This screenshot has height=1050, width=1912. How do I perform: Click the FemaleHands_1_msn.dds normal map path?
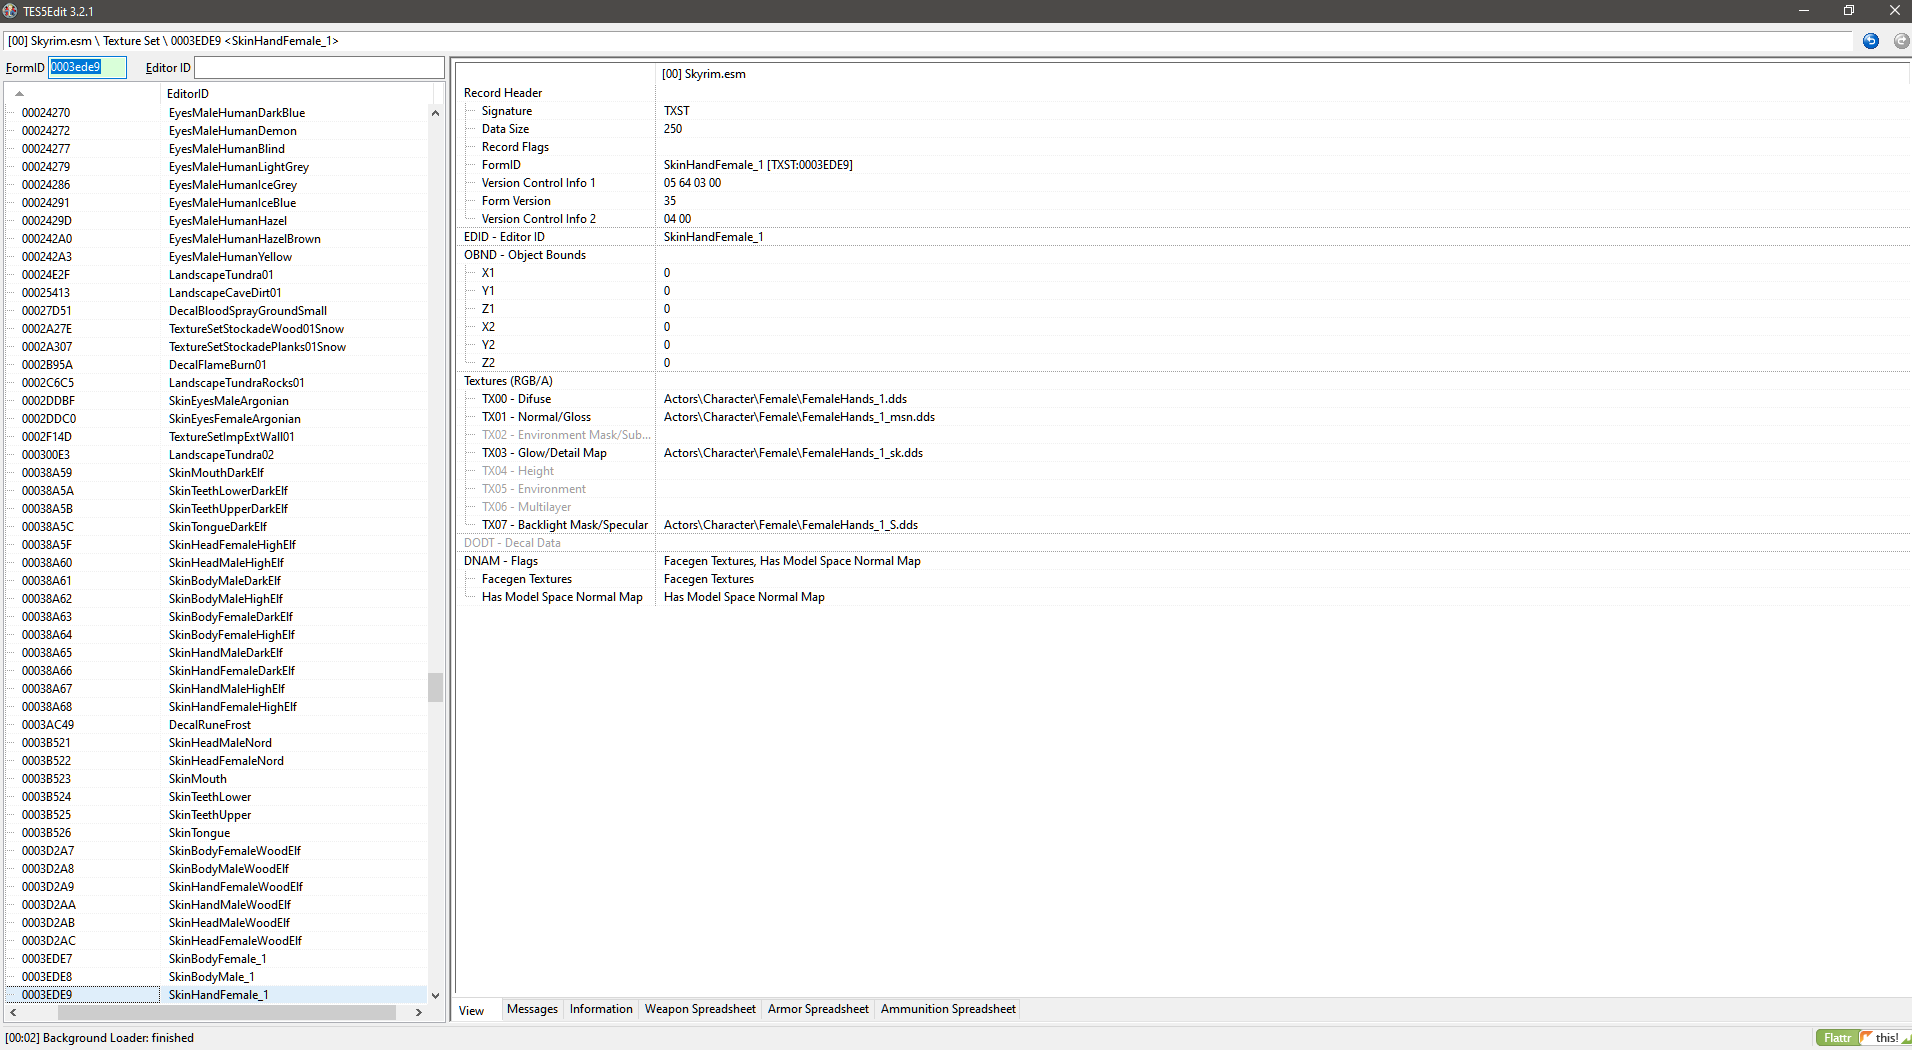tap(799, 417)
